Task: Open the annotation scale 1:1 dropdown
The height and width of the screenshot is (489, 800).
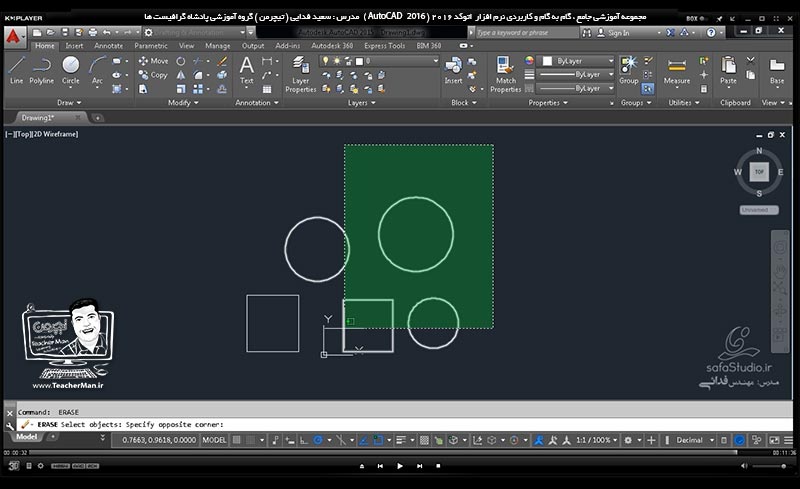Action: click(596, 440)
